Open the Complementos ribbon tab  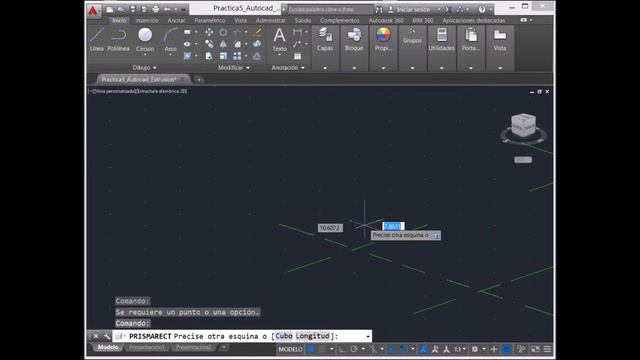click(340, 20)
